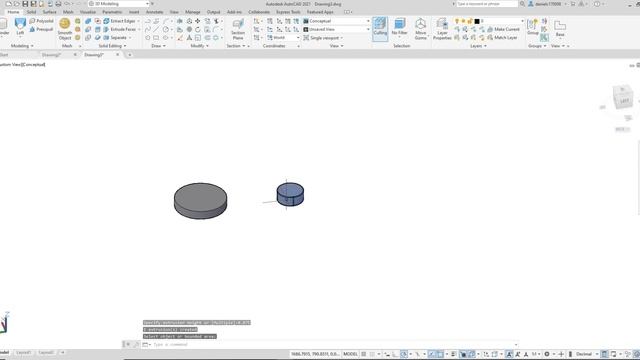This screenshot has width=640, height=360.
Task: Expand the Draw panel
Action: click(x=158, y=46)
